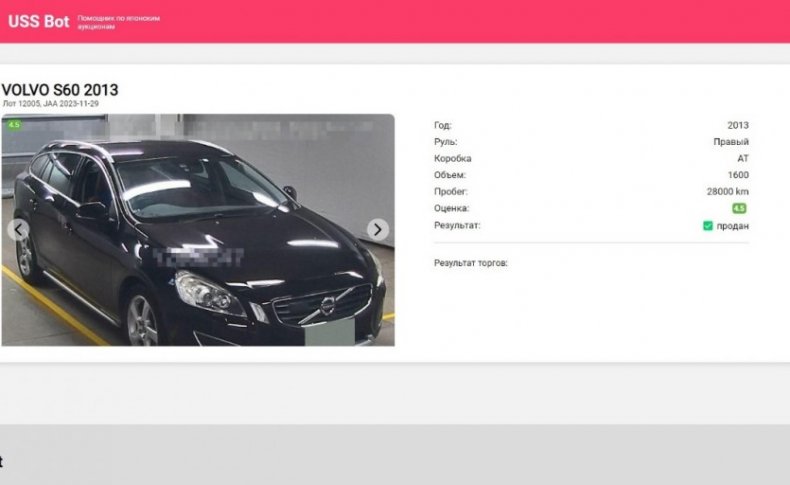Click the Руль label
The width and height of the screenshot is (790, 485).
445,142
